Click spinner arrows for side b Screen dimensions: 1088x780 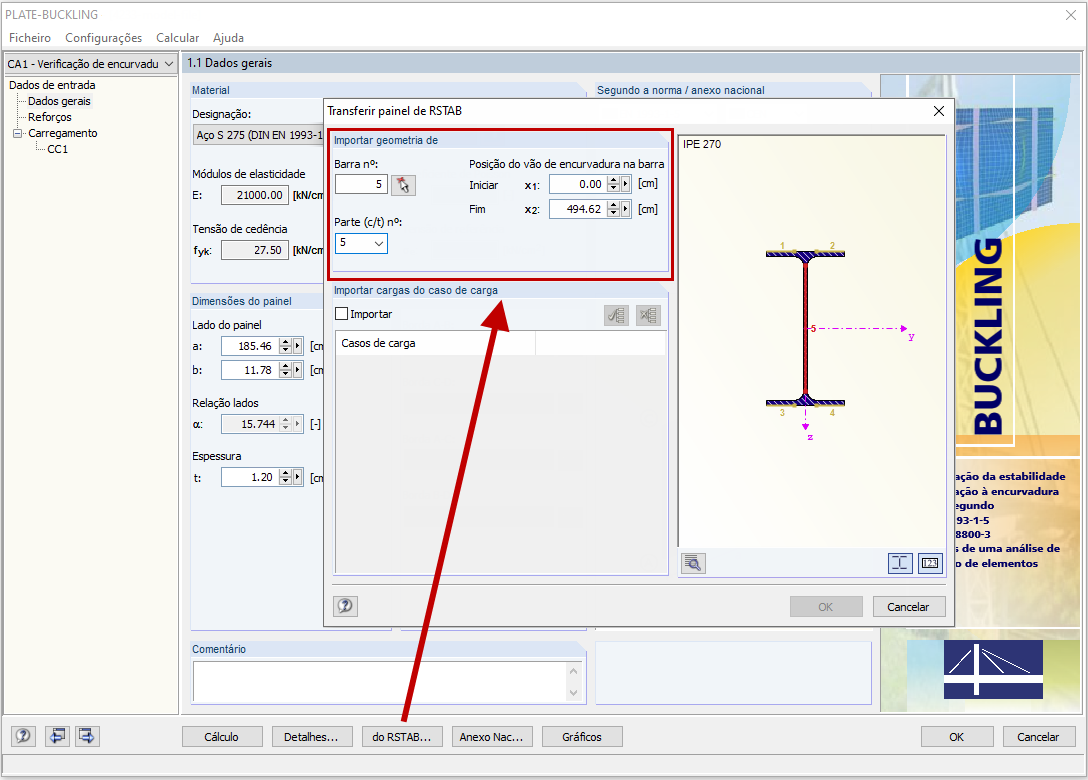pyautogui.click(x=285, y=370)
